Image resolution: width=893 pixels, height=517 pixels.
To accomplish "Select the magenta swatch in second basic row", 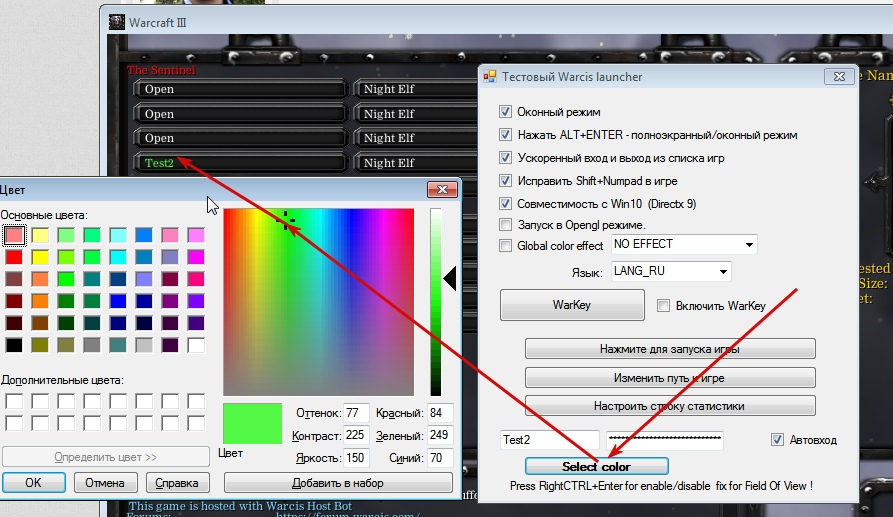I will tap(196, 257).
